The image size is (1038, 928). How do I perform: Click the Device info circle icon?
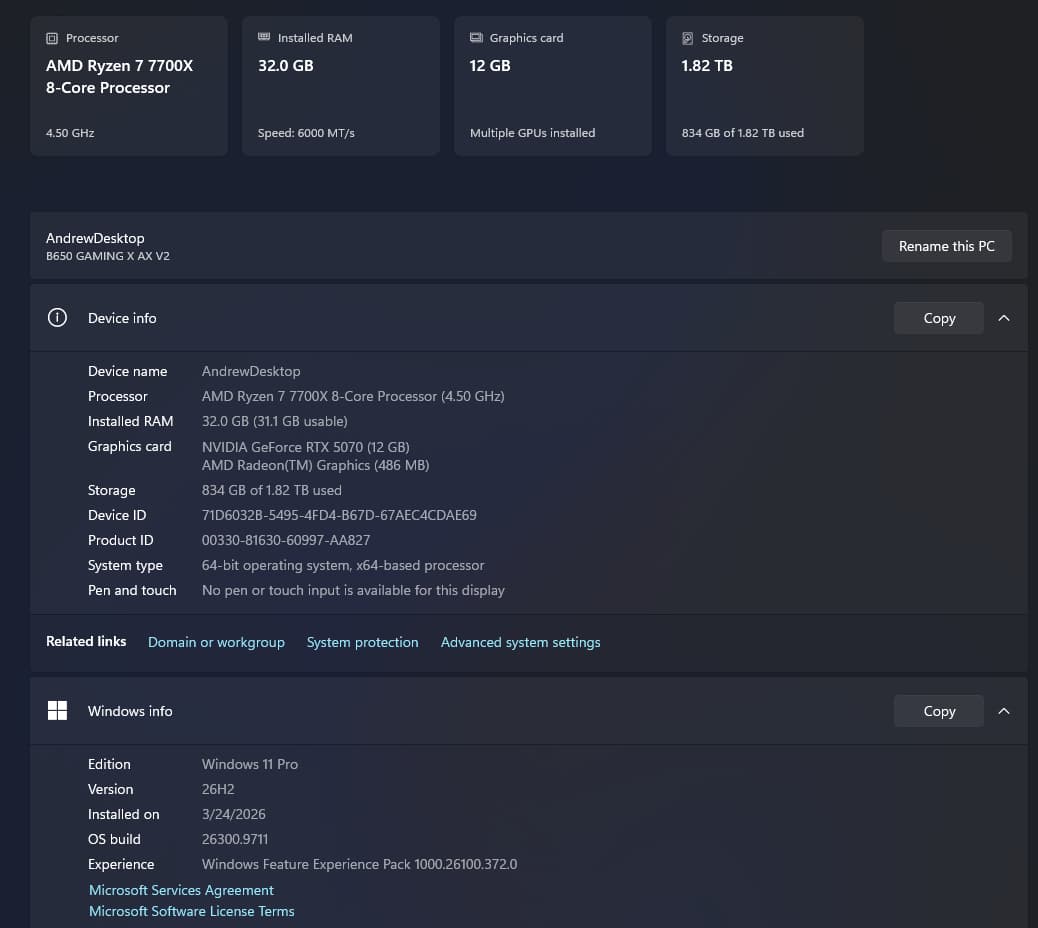click(x=58, y=318)
